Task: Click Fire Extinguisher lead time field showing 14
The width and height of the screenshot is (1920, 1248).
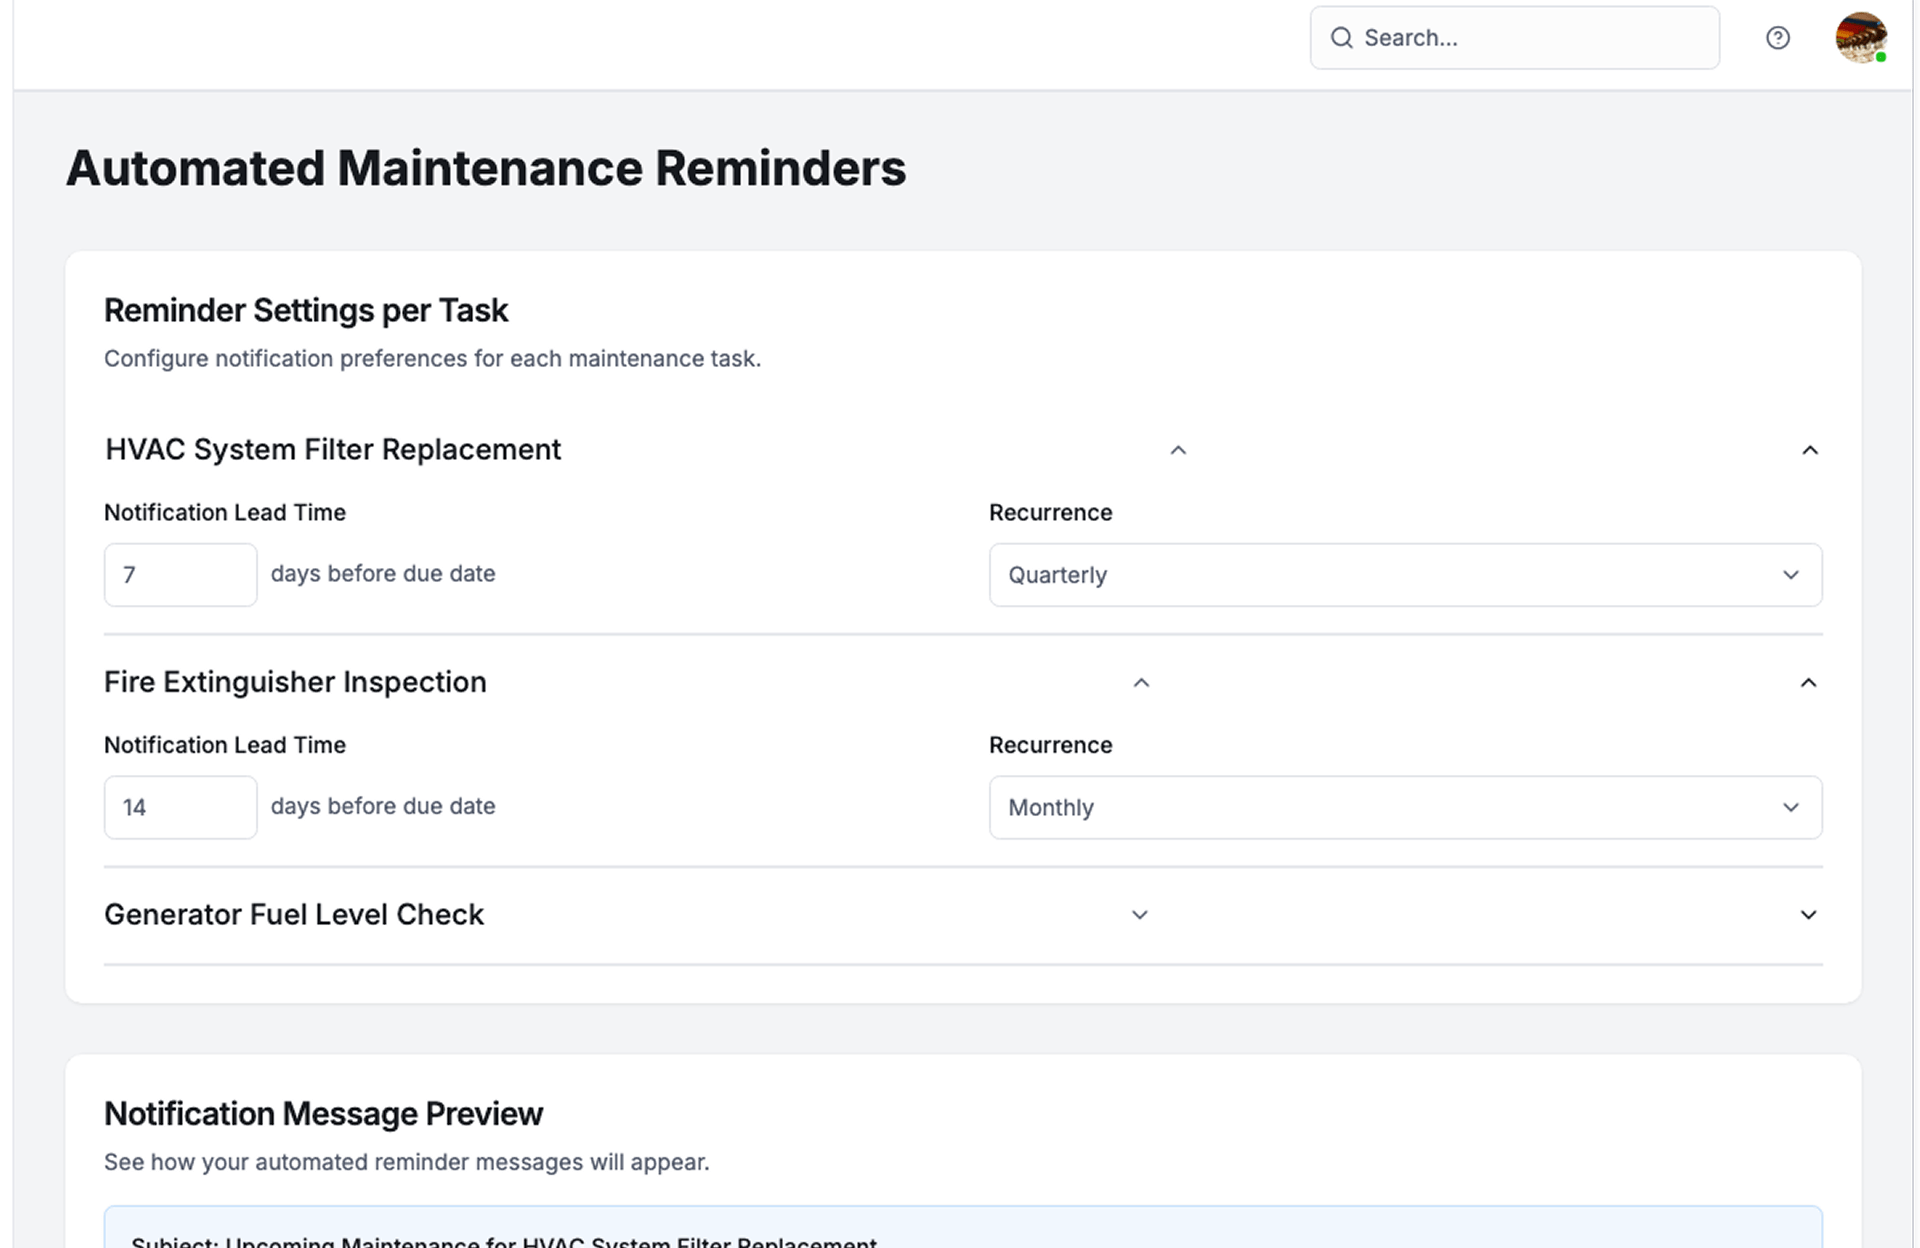Action: click(180, 807)
